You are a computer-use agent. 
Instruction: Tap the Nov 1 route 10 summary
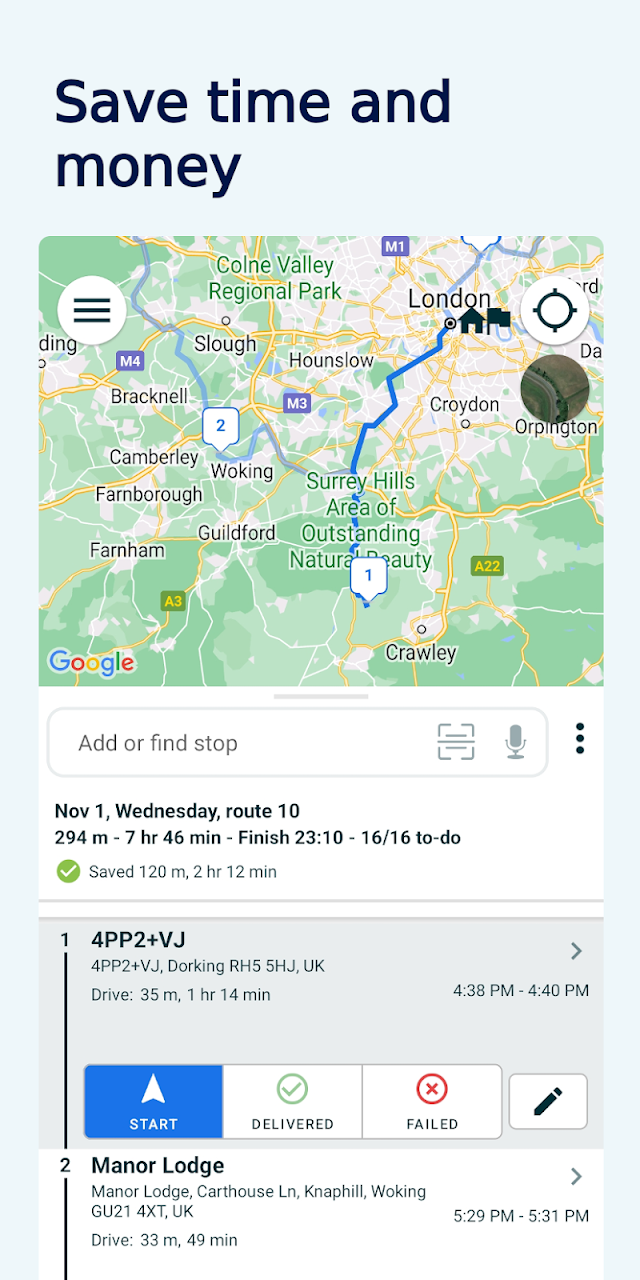point(258,824)
